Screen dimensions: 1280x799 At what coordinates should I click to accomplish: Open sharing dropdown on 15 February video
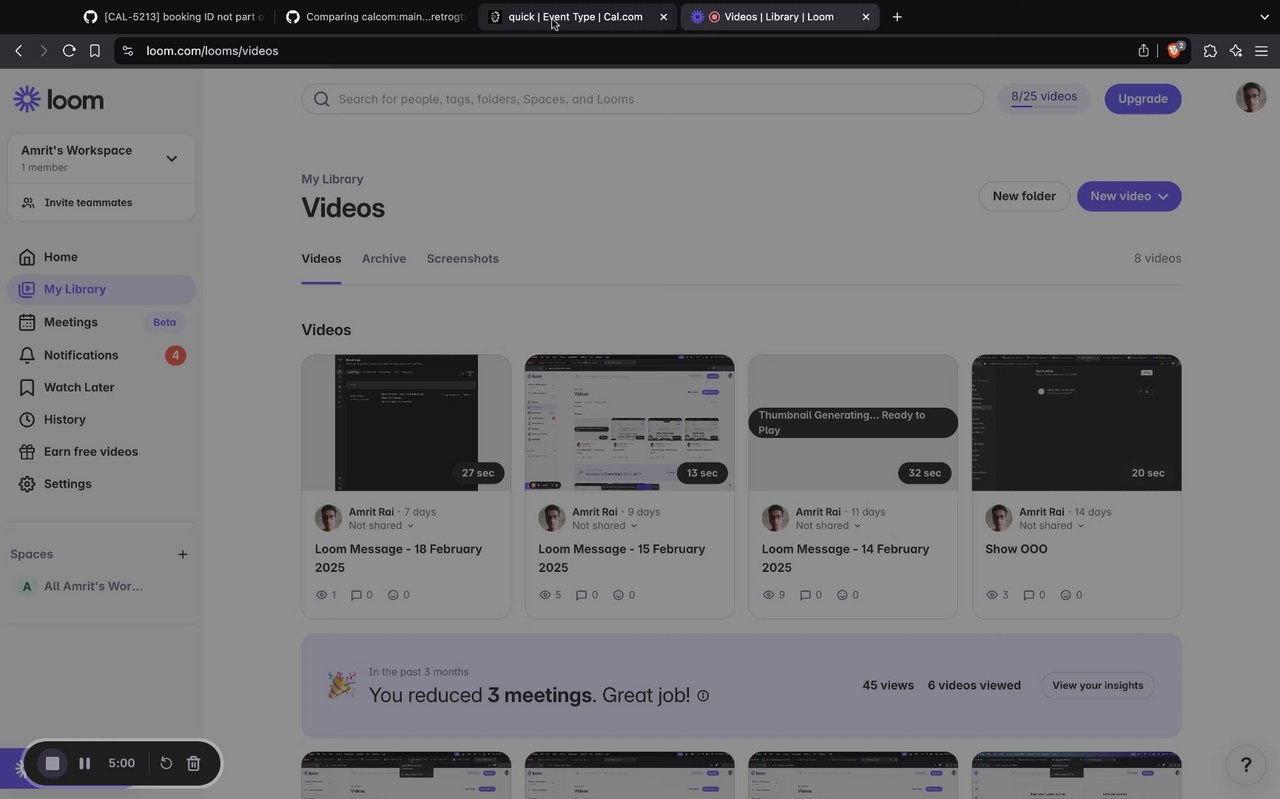[605, 525]
